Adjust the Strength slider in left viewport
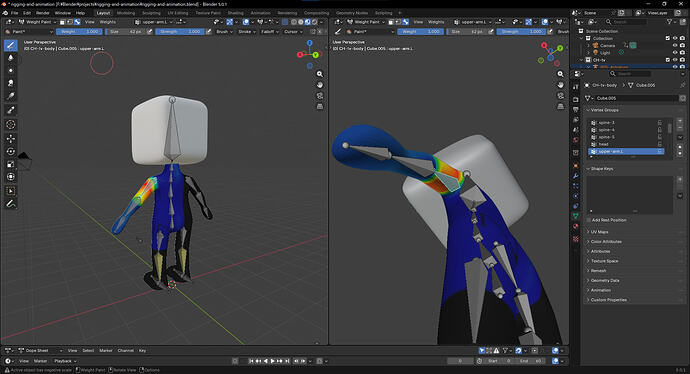The width and height of the screenshot is (690, 374). (x=180, y=32)
